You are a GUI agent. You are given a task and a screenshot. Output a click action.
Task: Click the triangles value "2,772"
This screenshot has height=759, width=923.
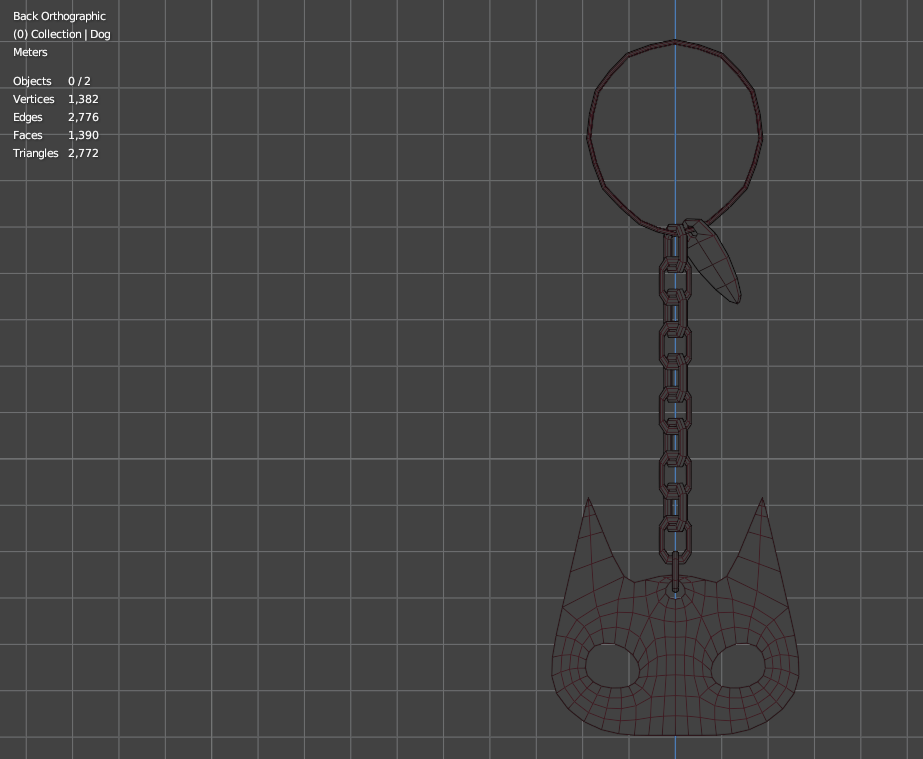pyautogui.click(x=84, y=153)
